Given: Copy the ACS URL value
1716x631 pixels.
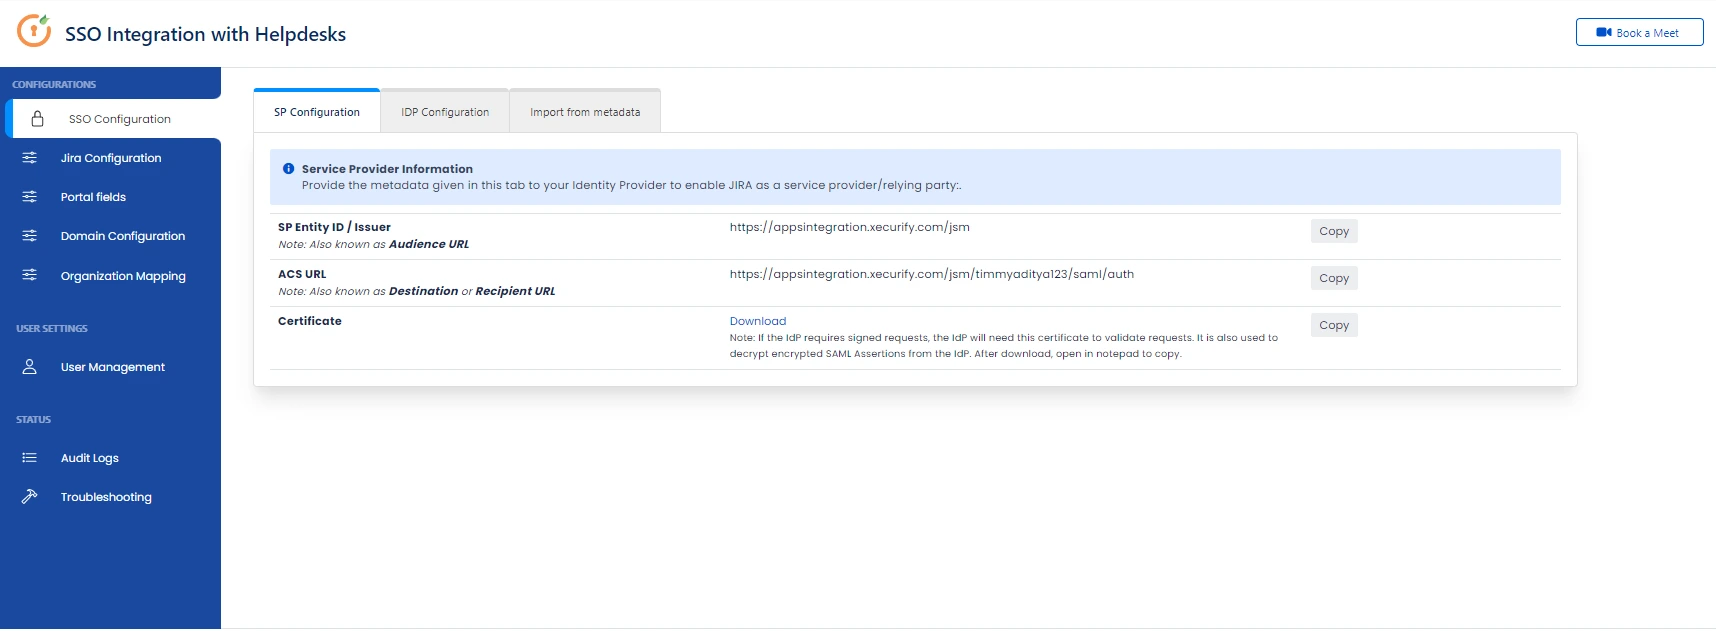Looking at the screenshot, I should pos(1334,278).
